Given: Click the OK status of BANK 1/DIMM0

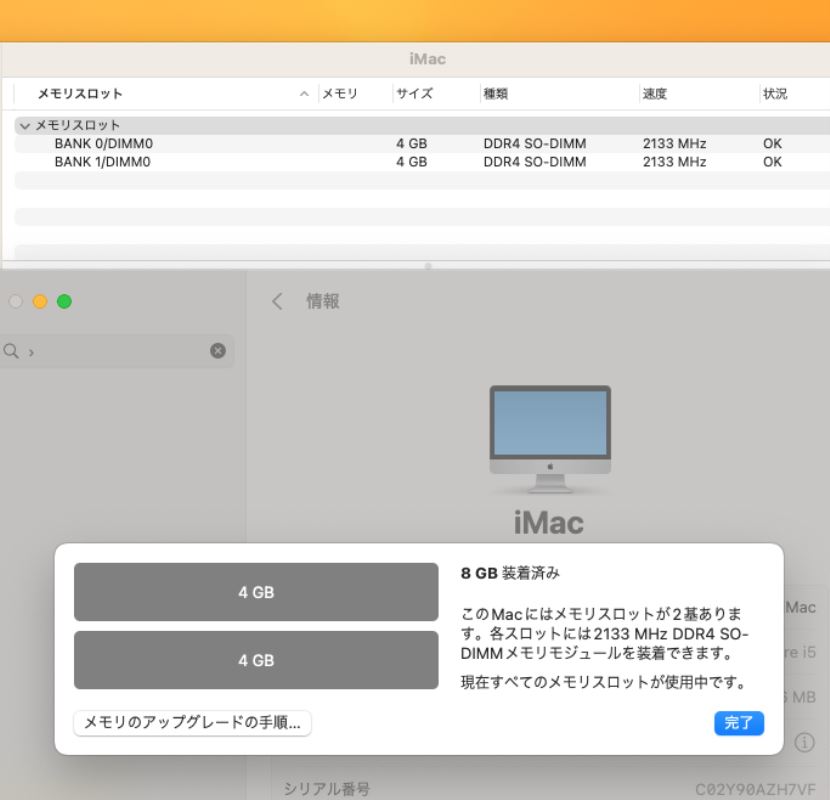Looking at the screenshot, I should point(772,161).
